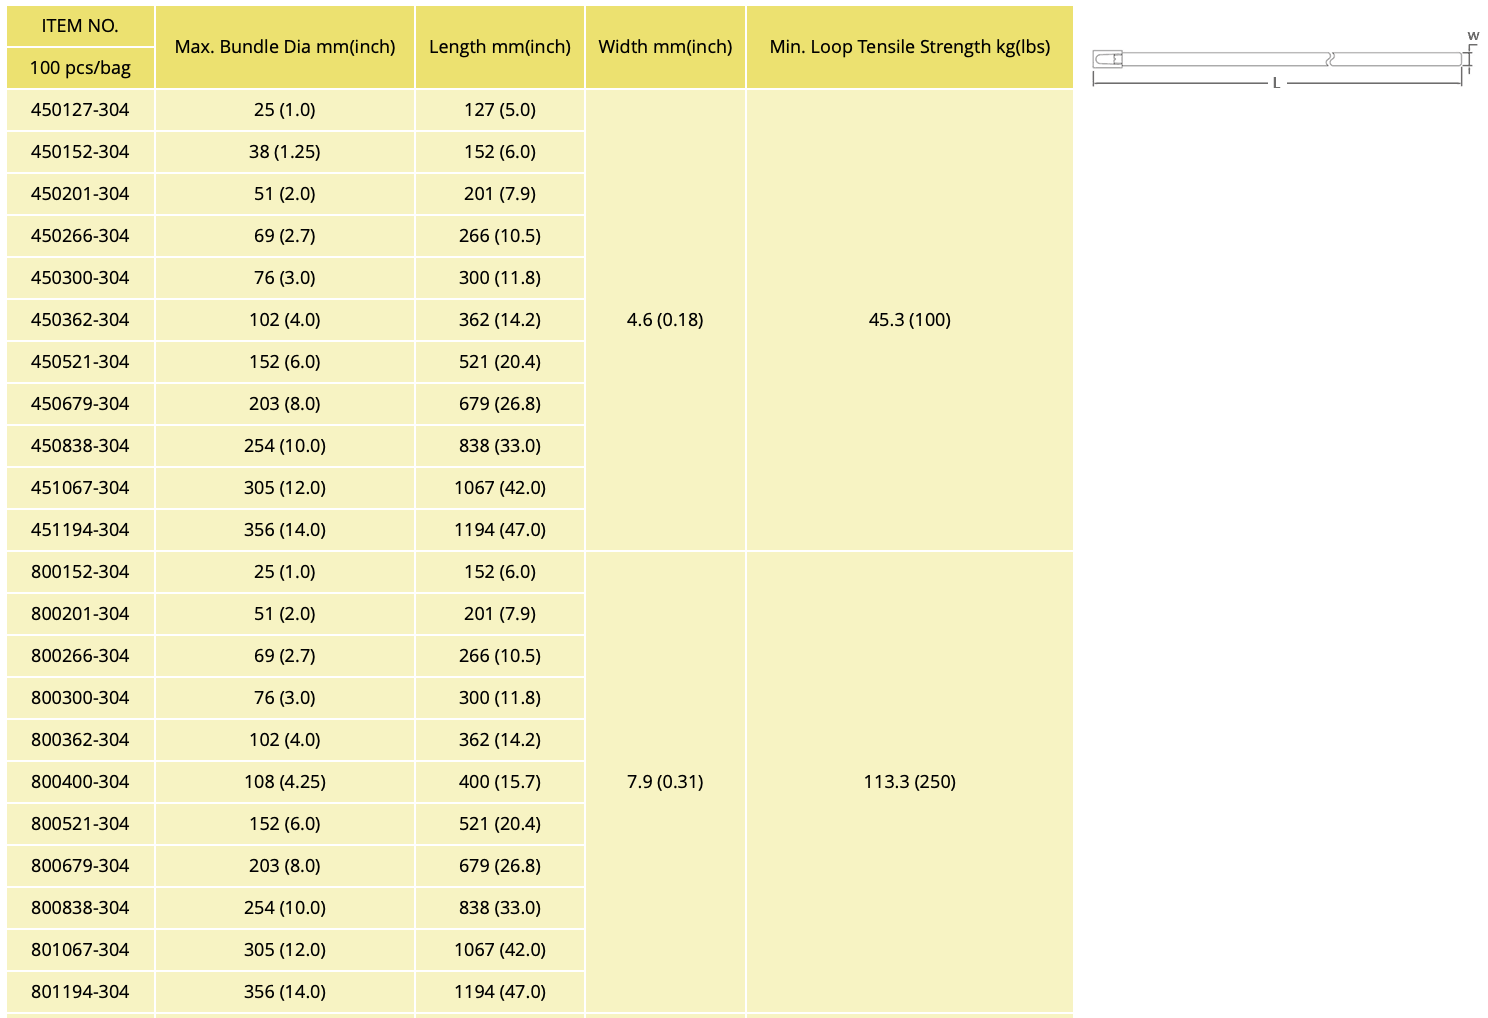Click bundle diameter for item 801067-304

click(285, 950)
